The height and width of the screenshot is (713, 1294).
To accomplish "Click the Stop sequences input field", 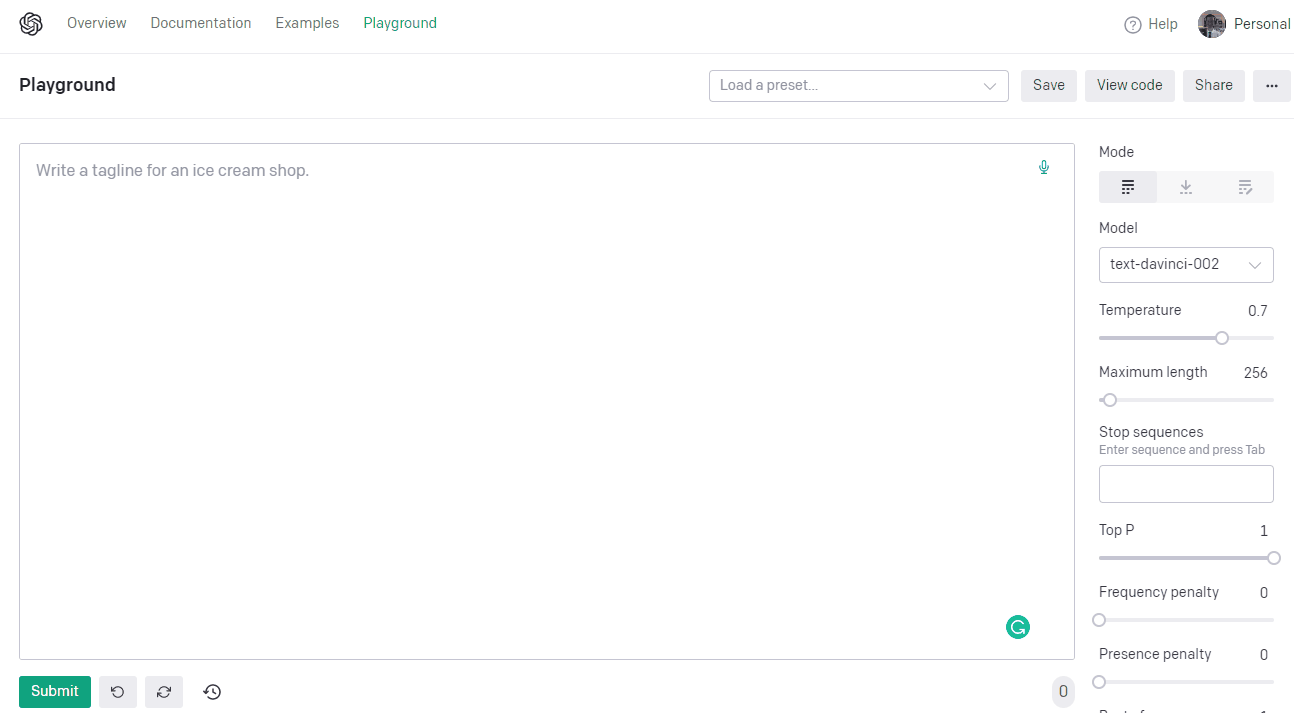I will (x=1186, y=484).
